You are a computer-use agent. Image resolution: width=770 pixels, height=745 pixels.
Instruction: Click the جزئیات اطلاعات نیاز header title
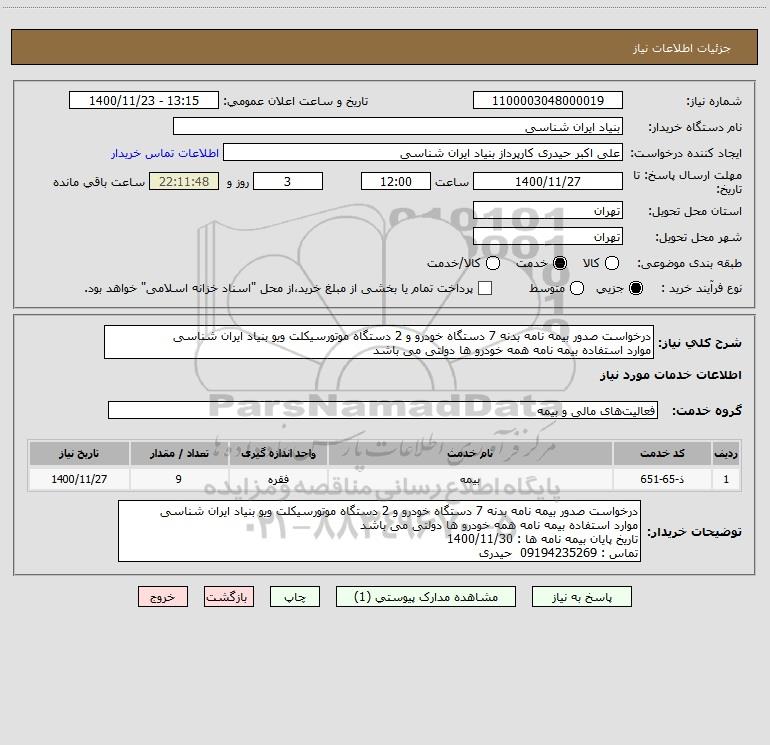(x=682, y=48)
